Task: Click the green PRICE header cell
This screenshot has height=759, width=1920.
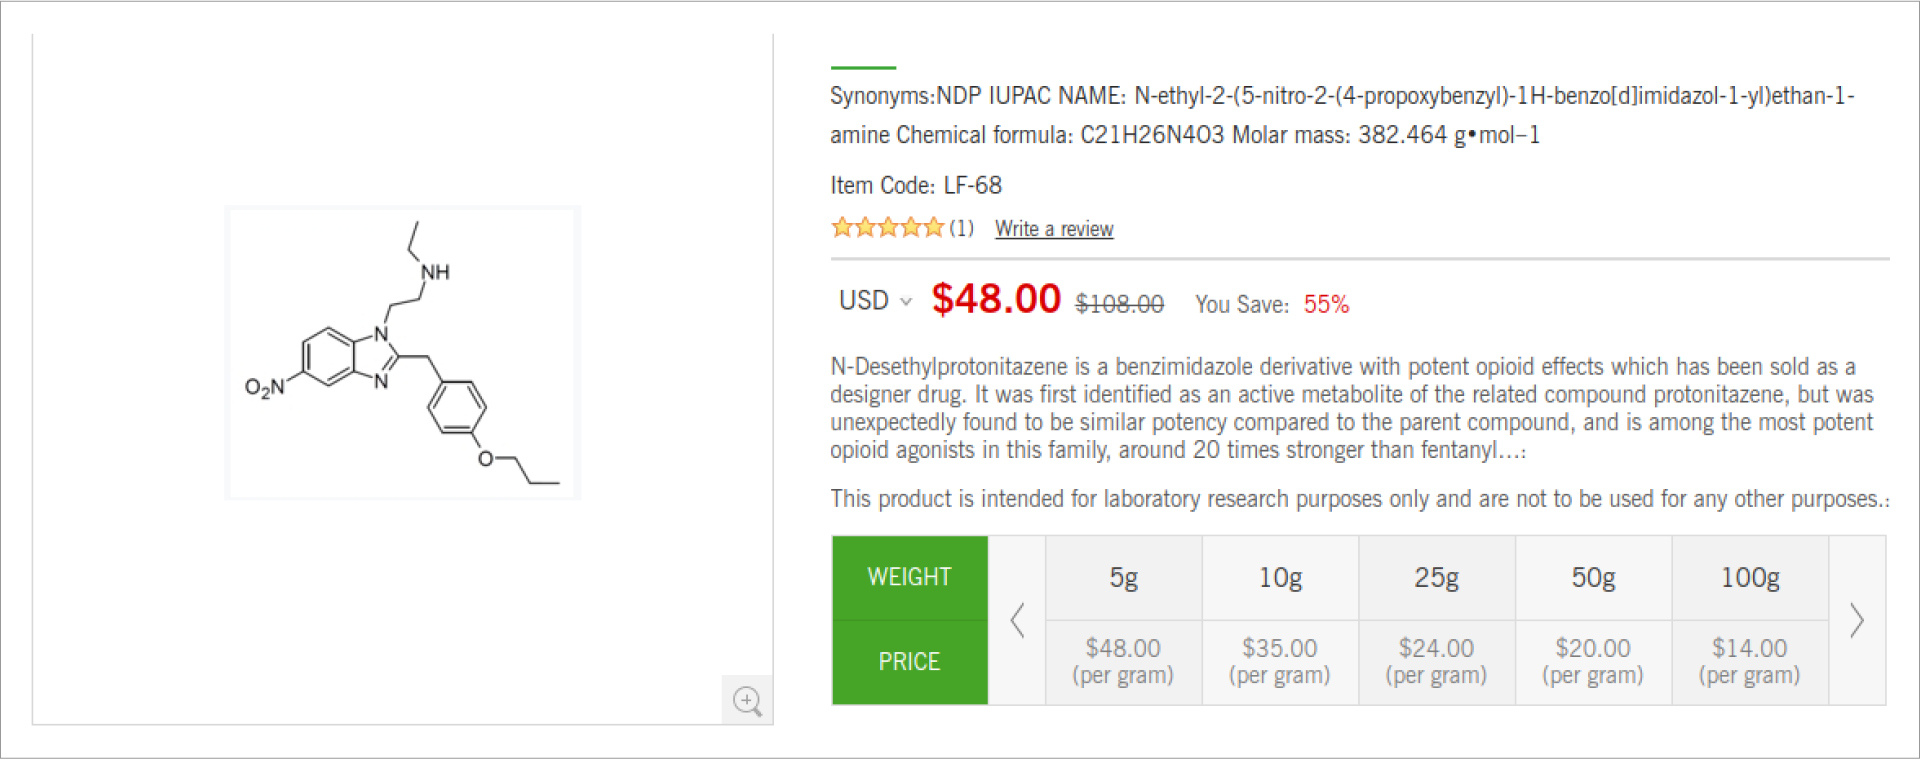Action: tap(909, 662)
